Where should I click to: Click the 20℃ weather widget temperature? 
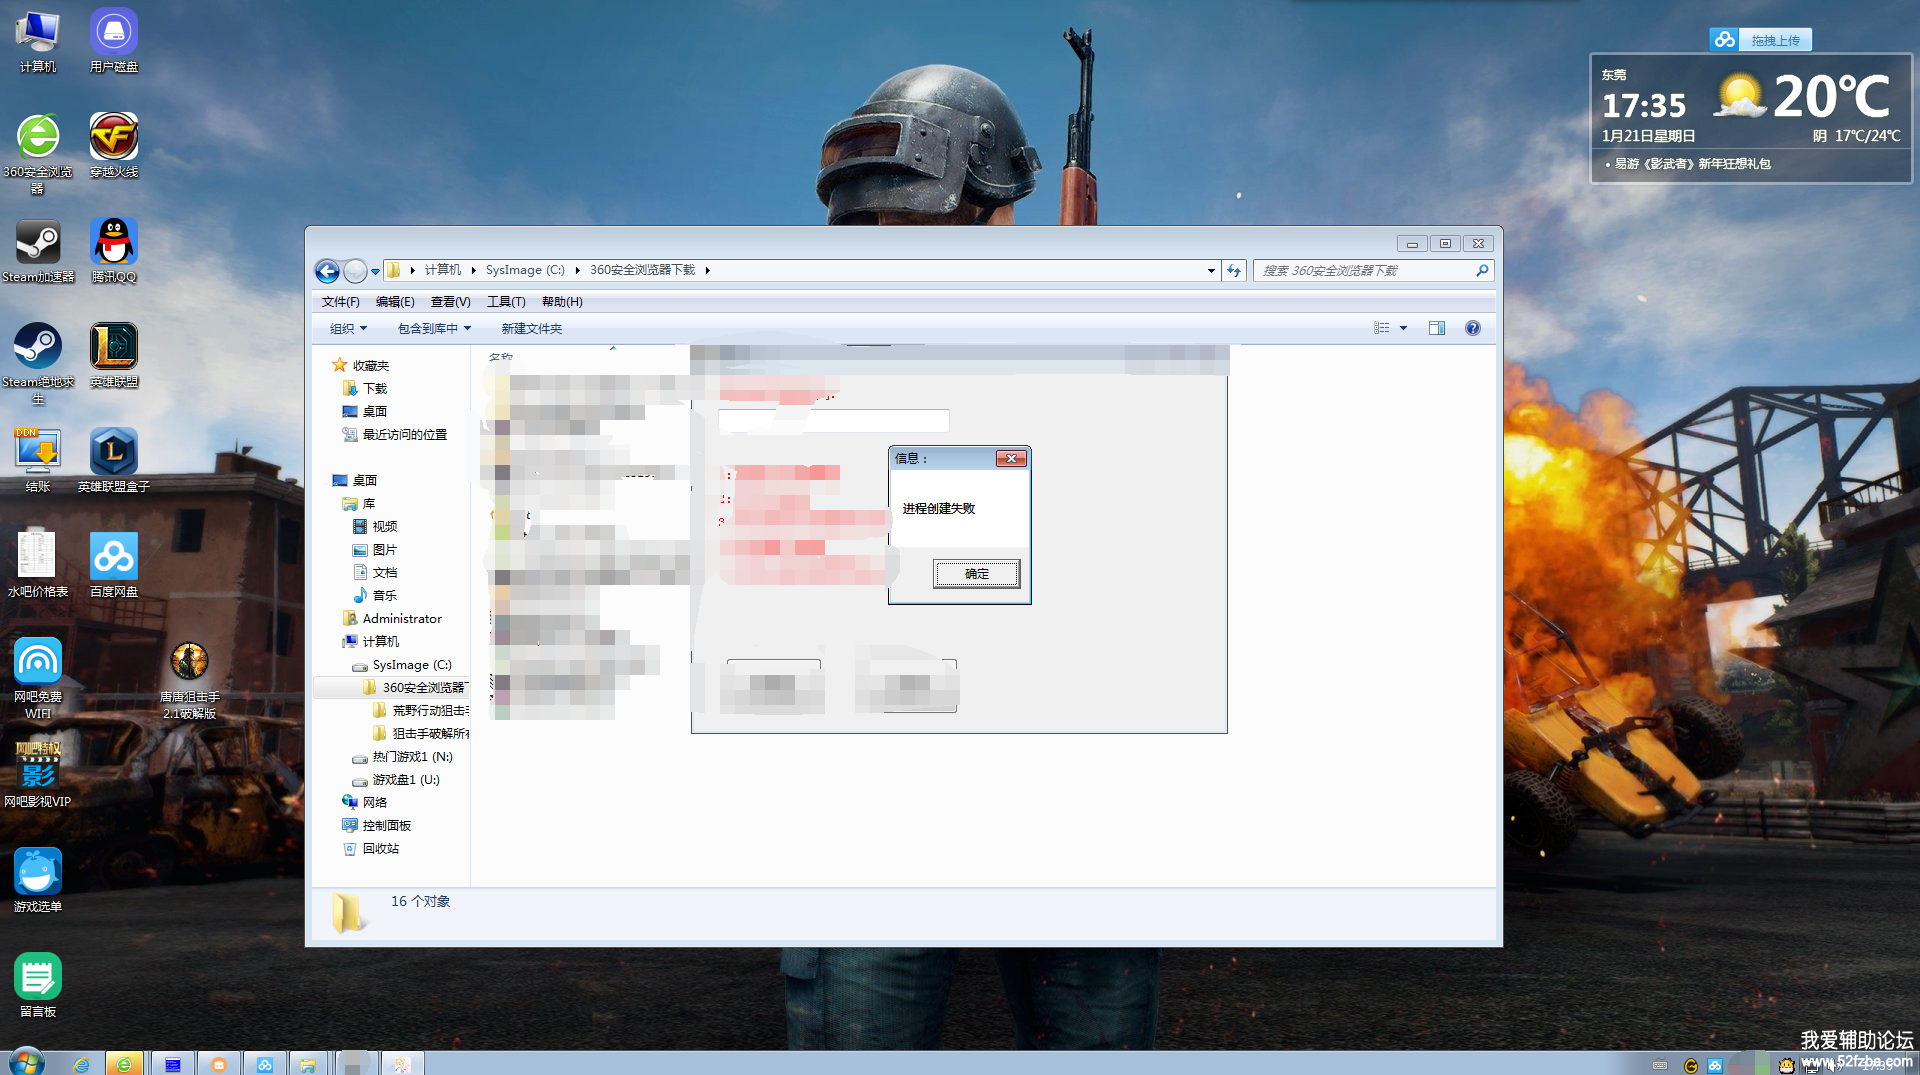pyautogui.click(x=1831, y=98)
